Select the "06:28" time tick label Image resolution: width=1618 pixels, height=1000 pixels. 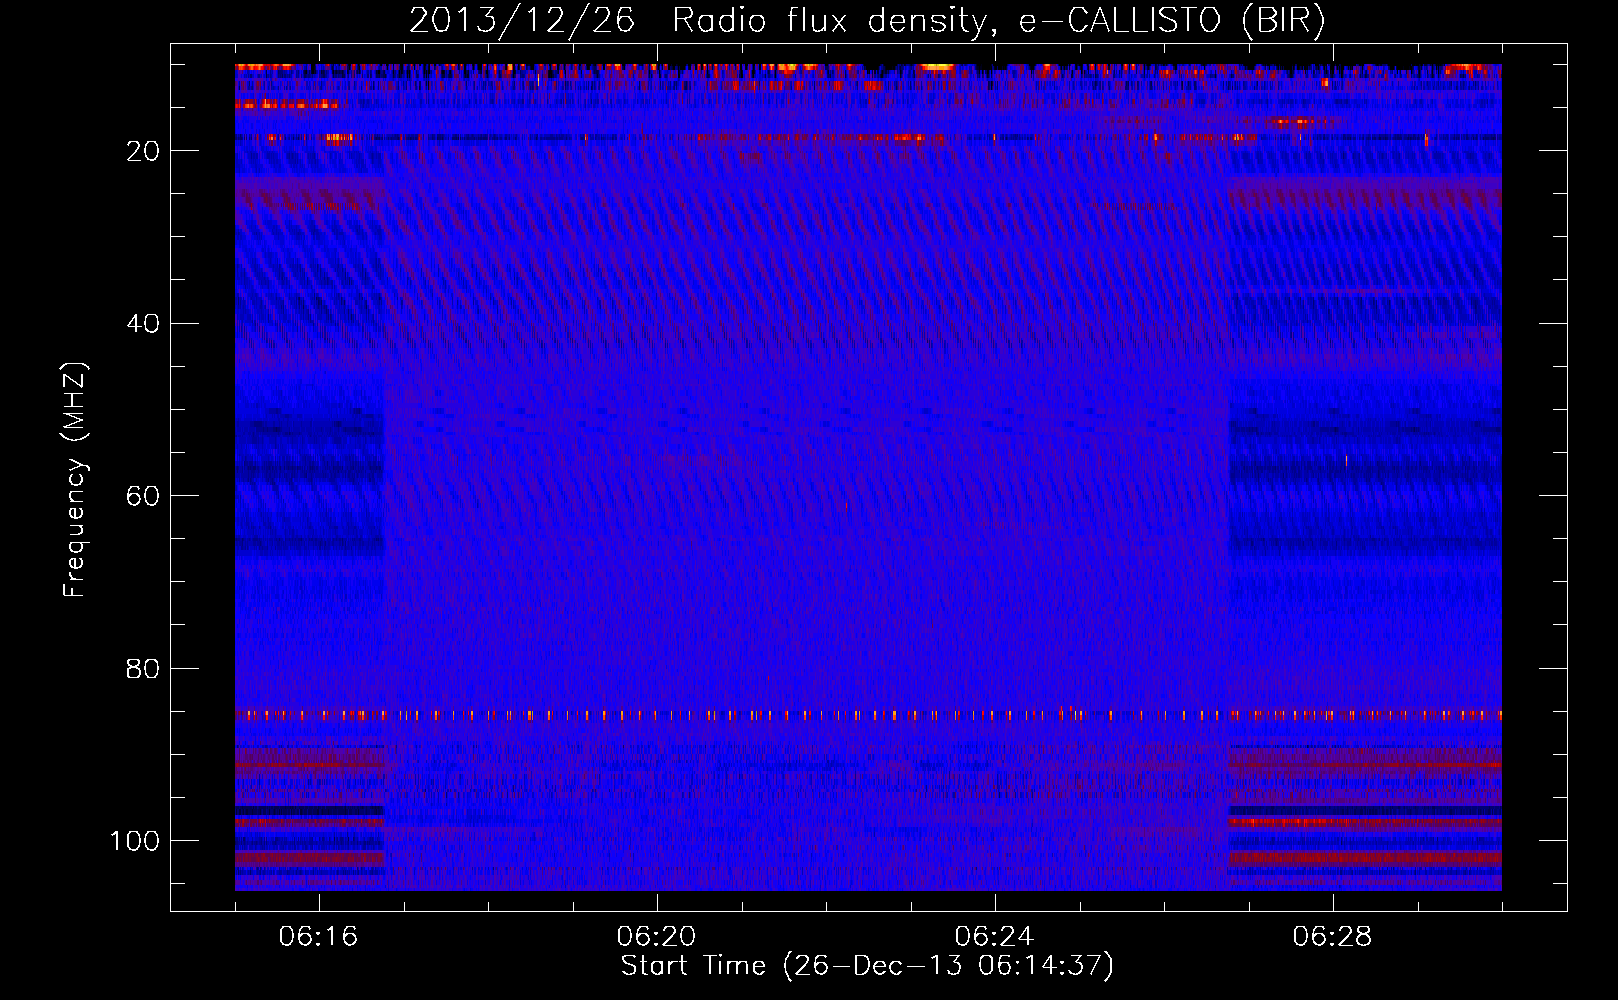(1333, 937)
